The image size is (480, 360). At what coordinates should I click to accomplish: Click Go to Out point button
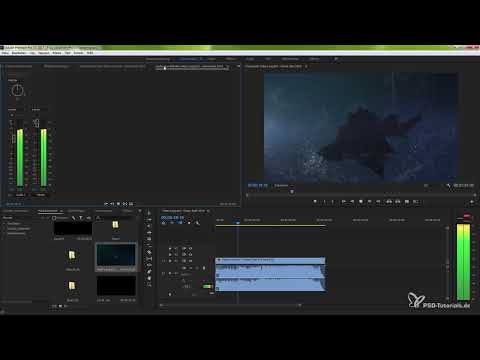coord(378,202)
